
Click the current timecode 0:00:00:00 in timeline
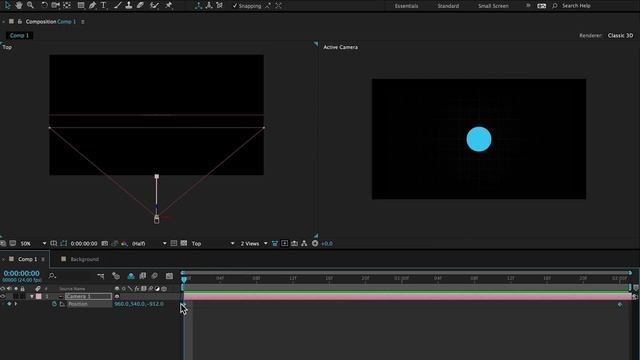pyautogui.click(x=22, y=273)
